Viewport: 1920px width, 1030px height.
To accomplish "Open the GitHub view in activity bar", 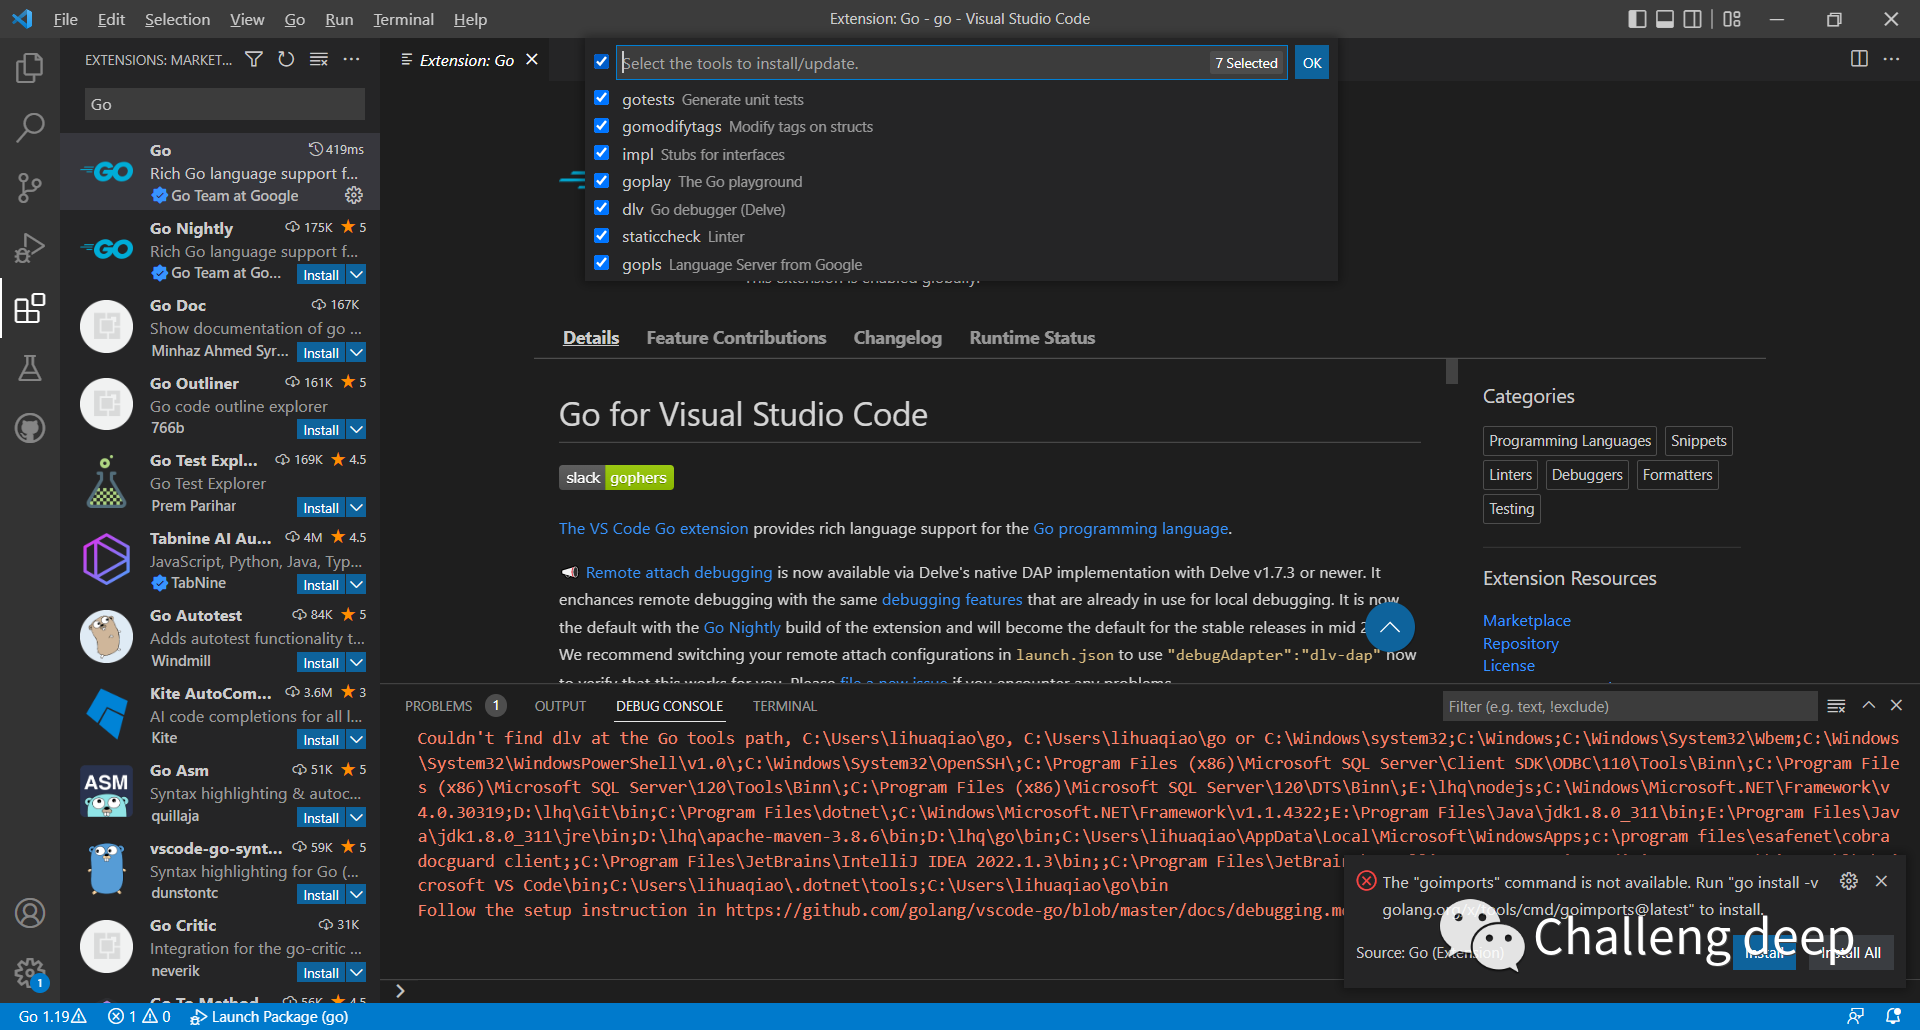I will [30, 428].
